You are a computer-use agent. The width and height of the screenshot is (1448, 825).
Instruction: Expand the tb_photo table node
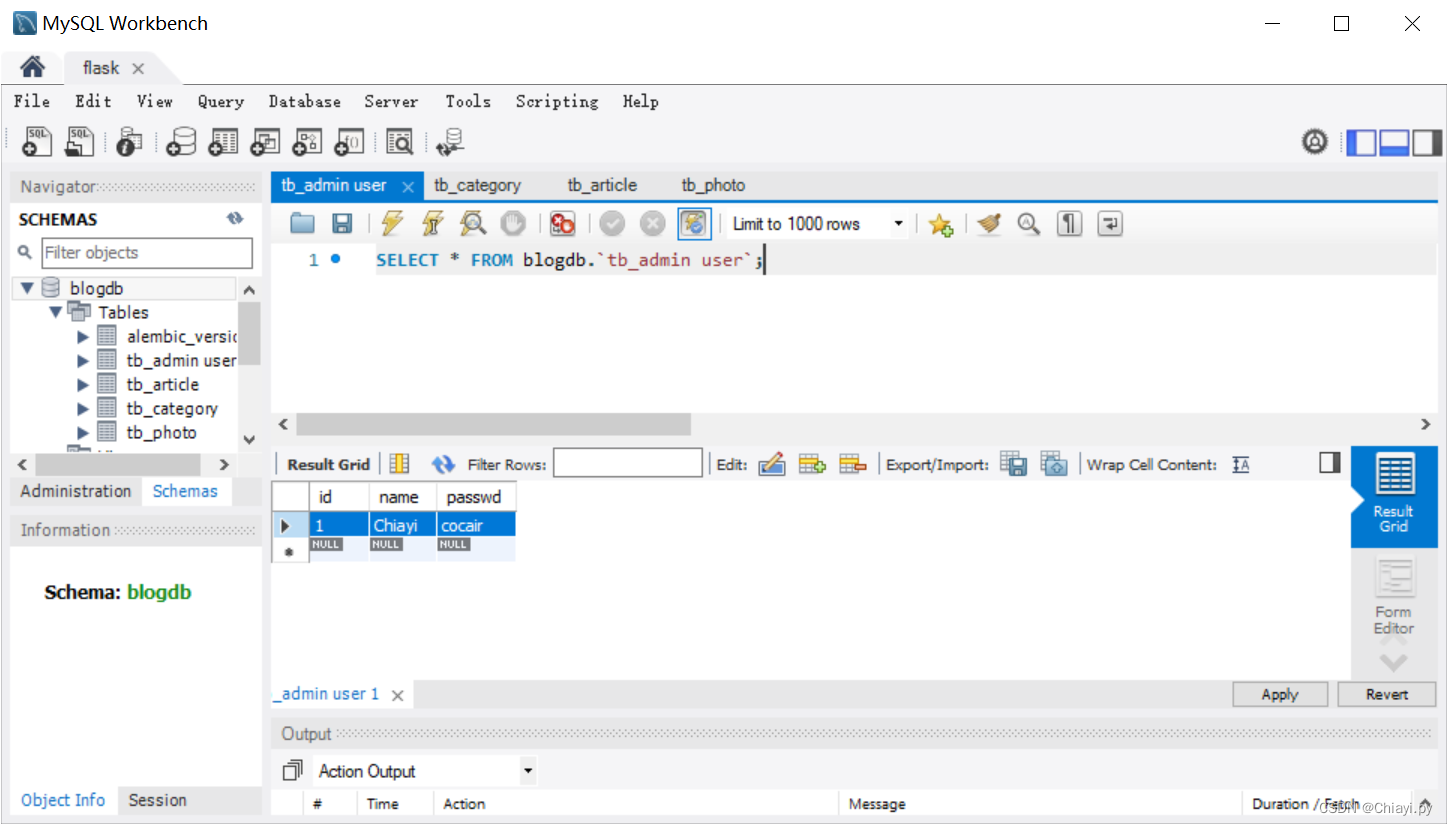(x=83, y=433)
